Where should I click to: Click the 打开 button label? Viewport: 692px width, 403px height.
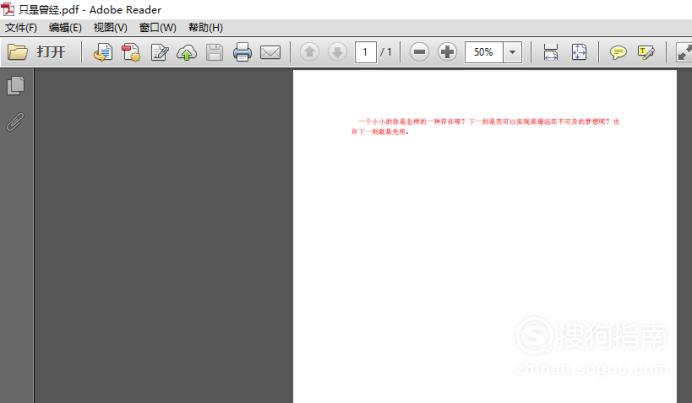coord(51,52)
